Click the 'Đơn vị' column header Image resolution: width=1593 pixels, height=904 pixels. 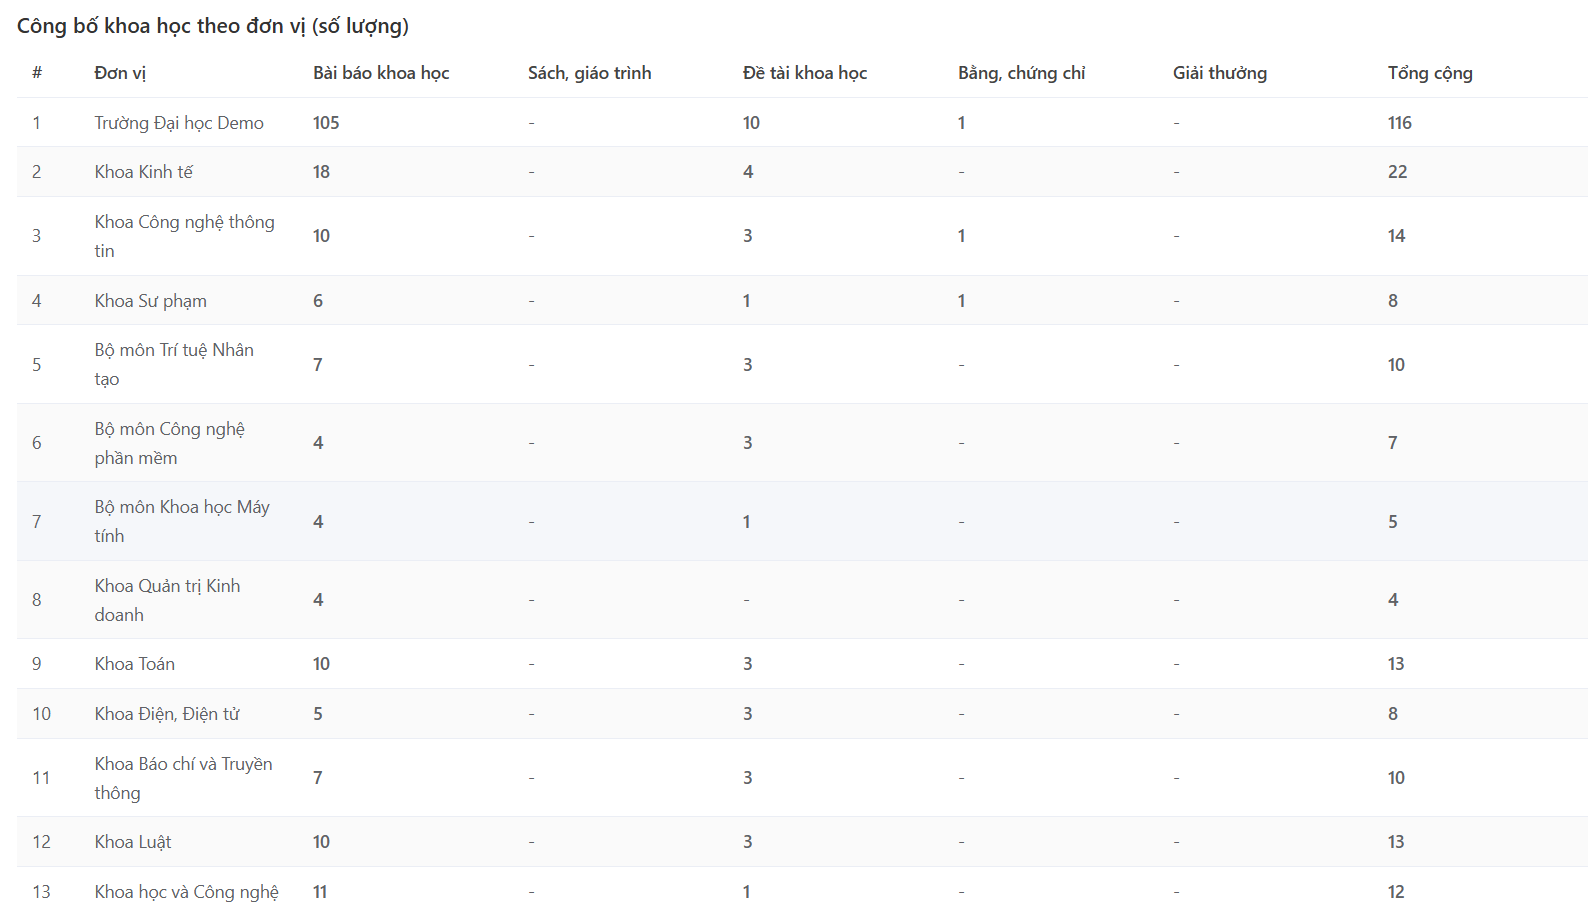click(x=120, y=73)
